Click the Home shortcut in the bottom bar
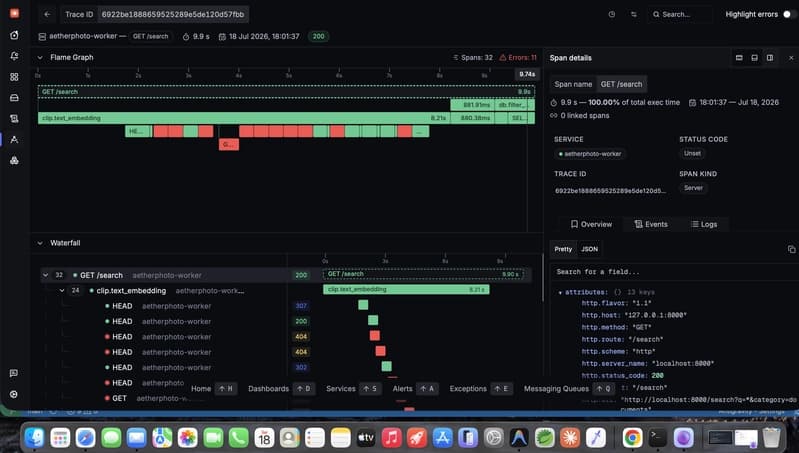The width and height of the screenshot is (799, 453). (x=214, y=389)
